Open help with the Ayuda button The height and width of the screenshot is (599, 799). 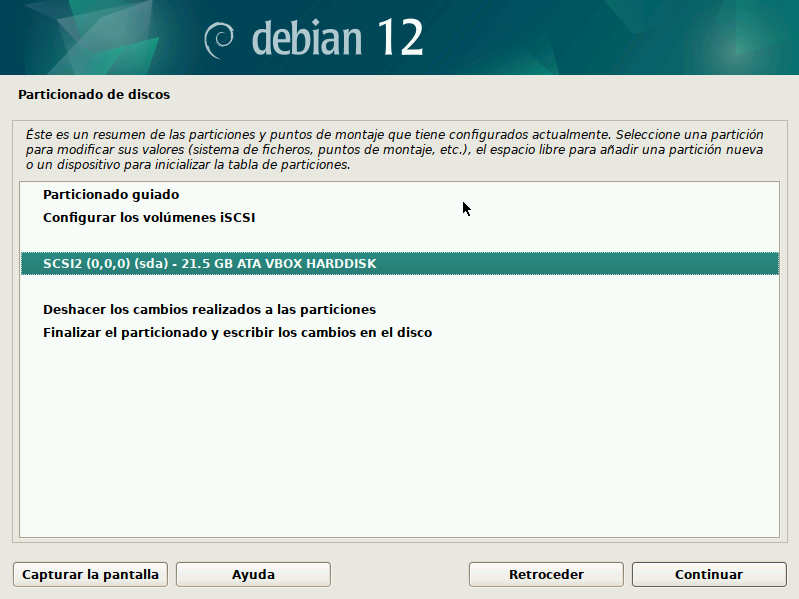click(x=253, y=574)
